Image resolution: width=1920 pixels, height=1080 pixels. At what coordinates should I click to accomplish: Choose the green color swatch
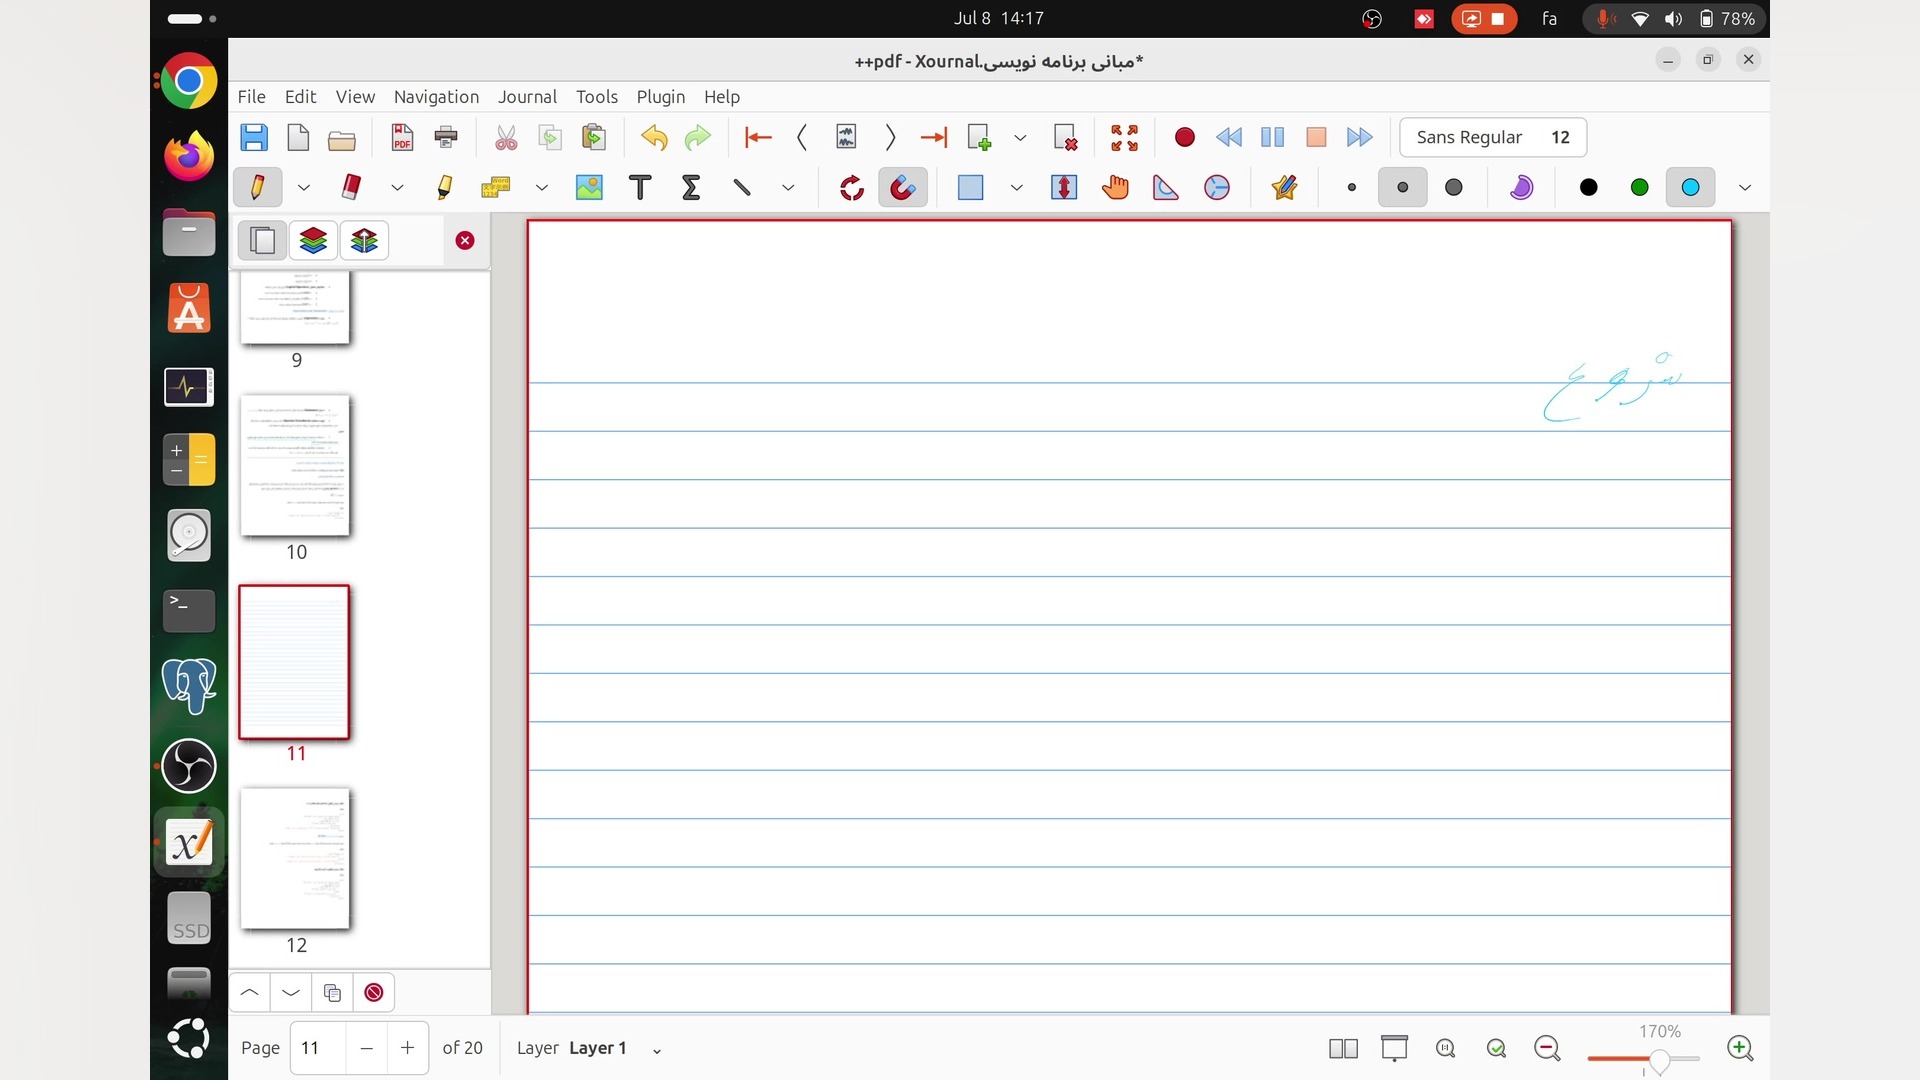tap(1639, 187)
